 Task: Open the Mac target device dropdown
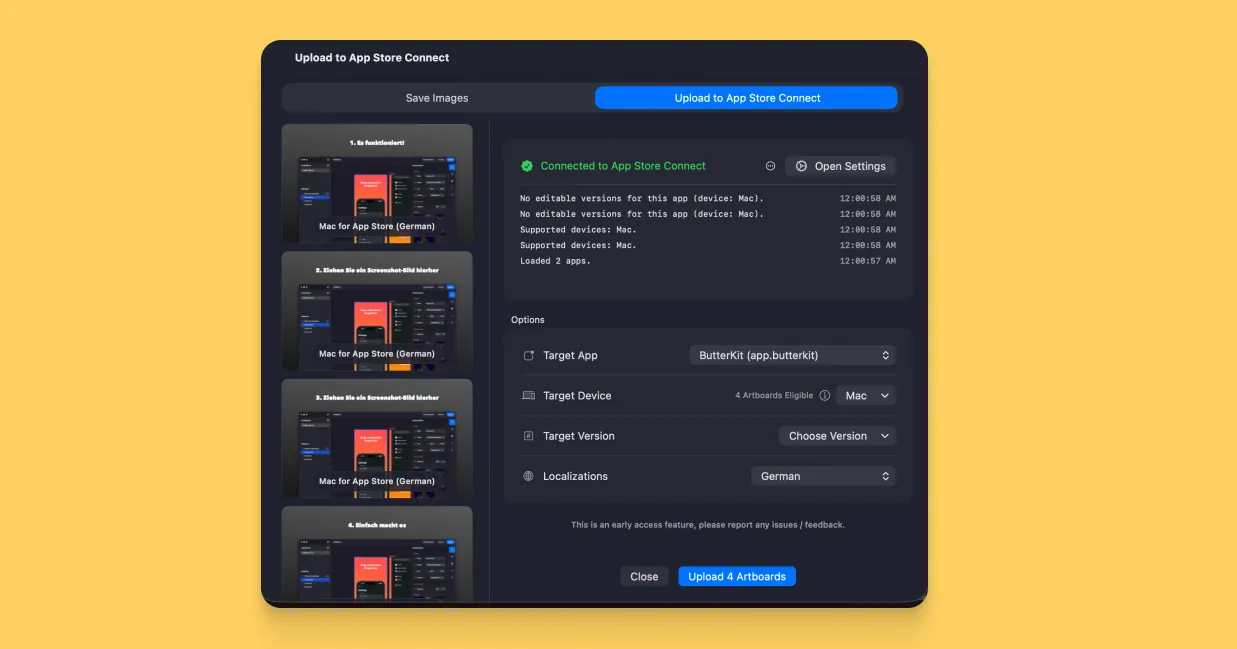(x=866, y=395)
